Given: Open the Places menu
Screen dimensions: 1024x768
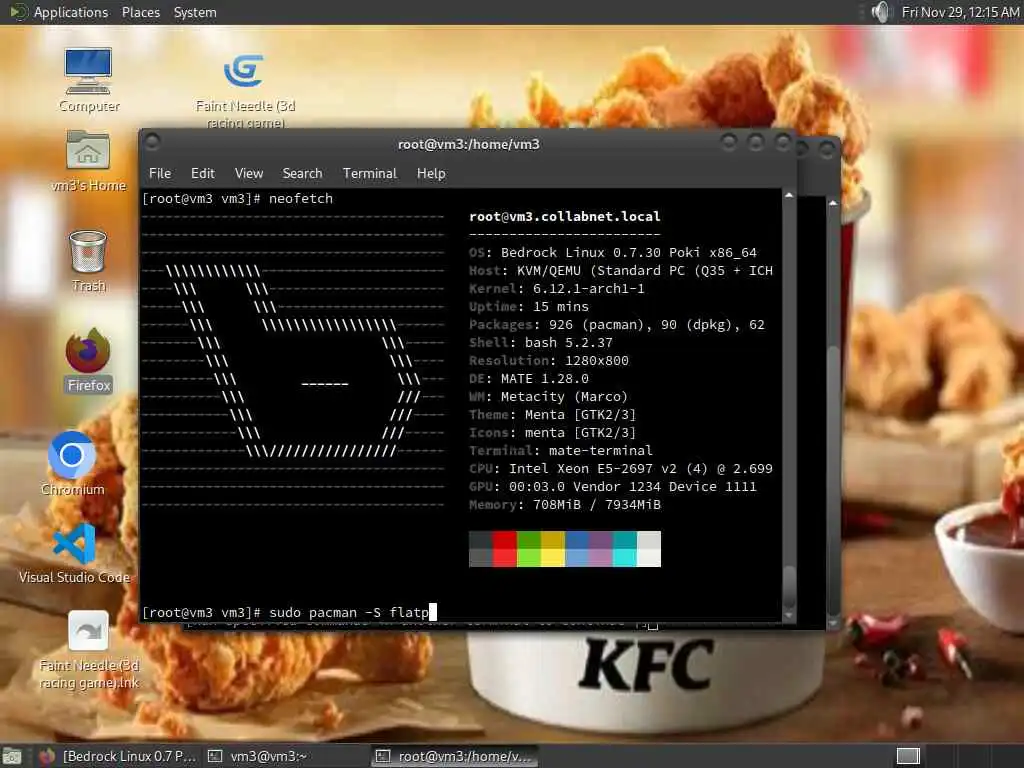Looking at the screenshot, I should 140,12.
